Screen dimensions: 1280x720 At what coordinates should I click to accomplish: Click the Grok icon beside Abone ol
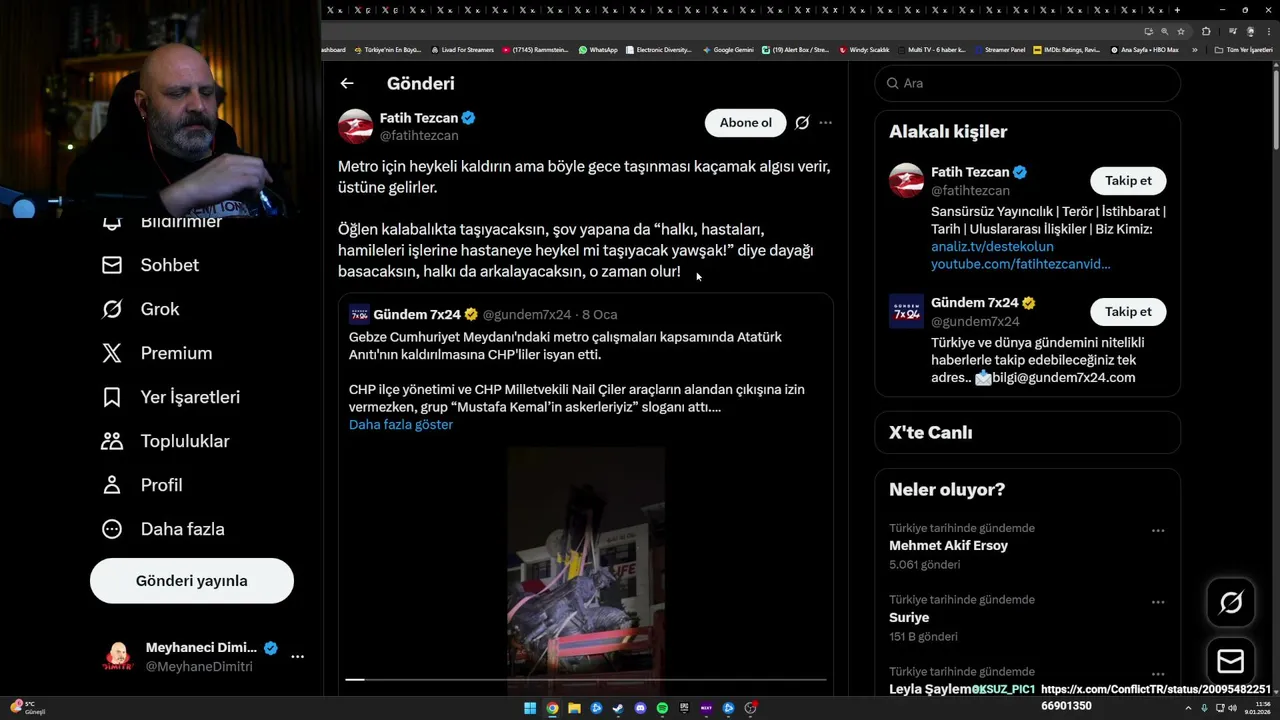click(802, 123)
